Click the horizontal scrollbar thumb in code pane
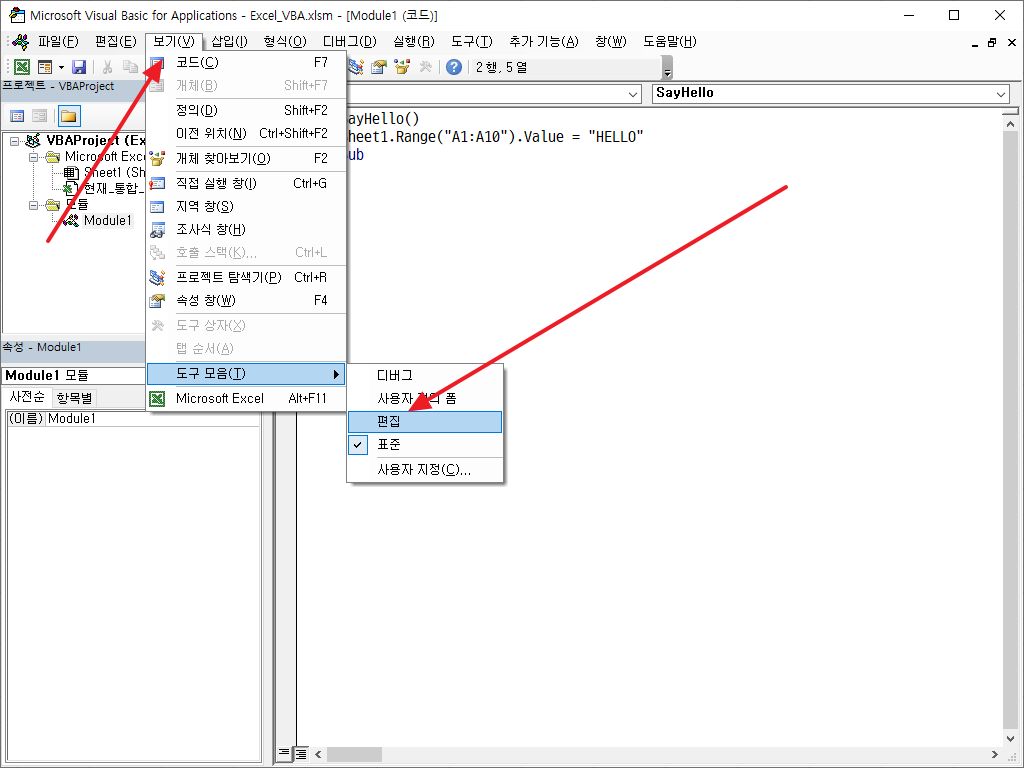 pos(354,754)
